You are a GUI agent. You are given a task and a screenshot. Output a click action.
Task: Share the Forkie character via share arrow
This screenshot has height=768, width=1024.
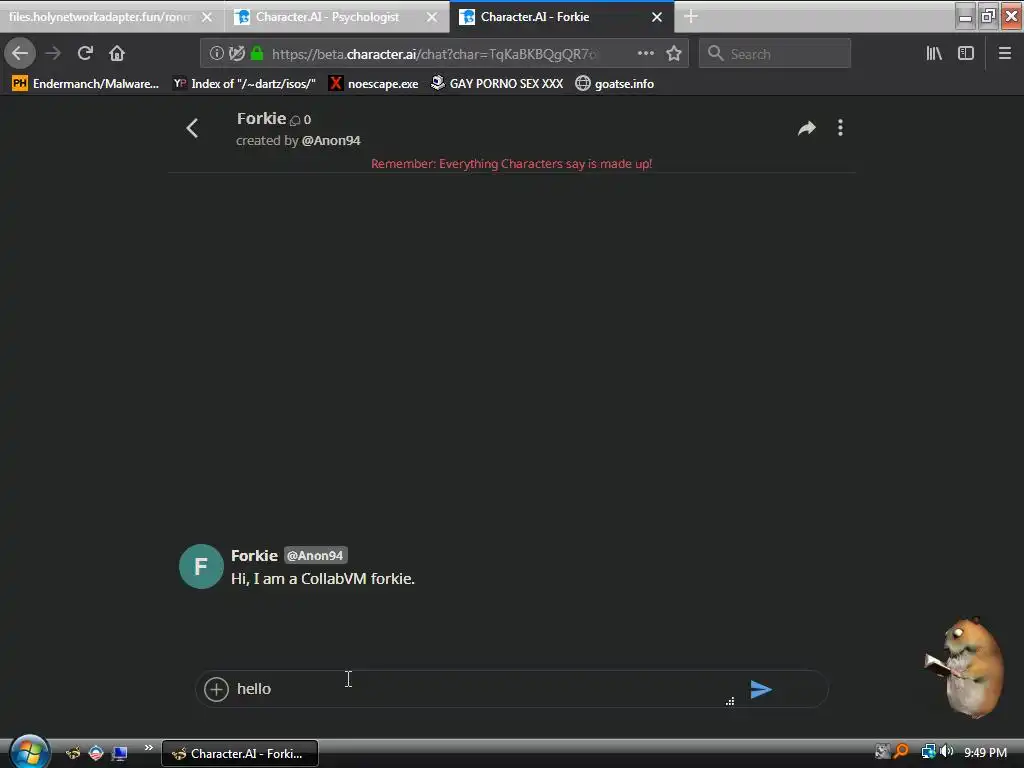click(x=807, y=128)
